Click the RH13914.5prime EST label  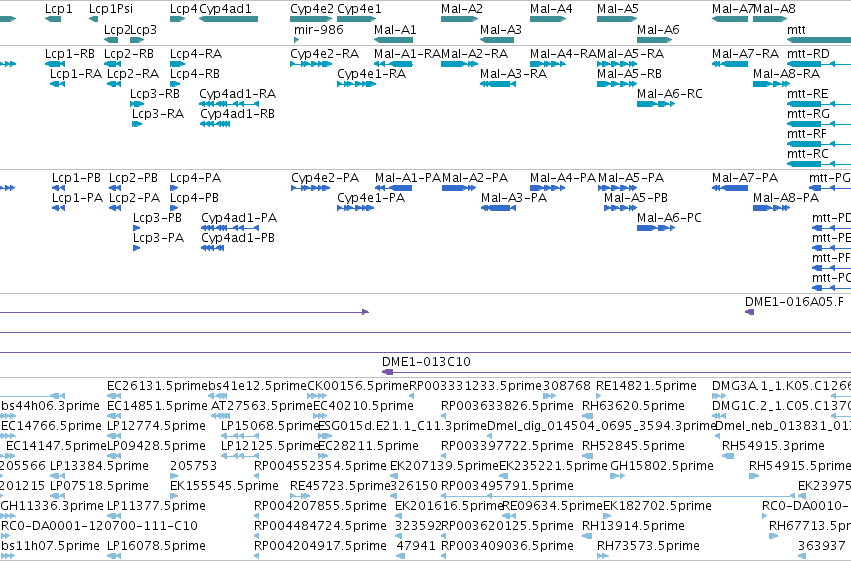(633, 526)
